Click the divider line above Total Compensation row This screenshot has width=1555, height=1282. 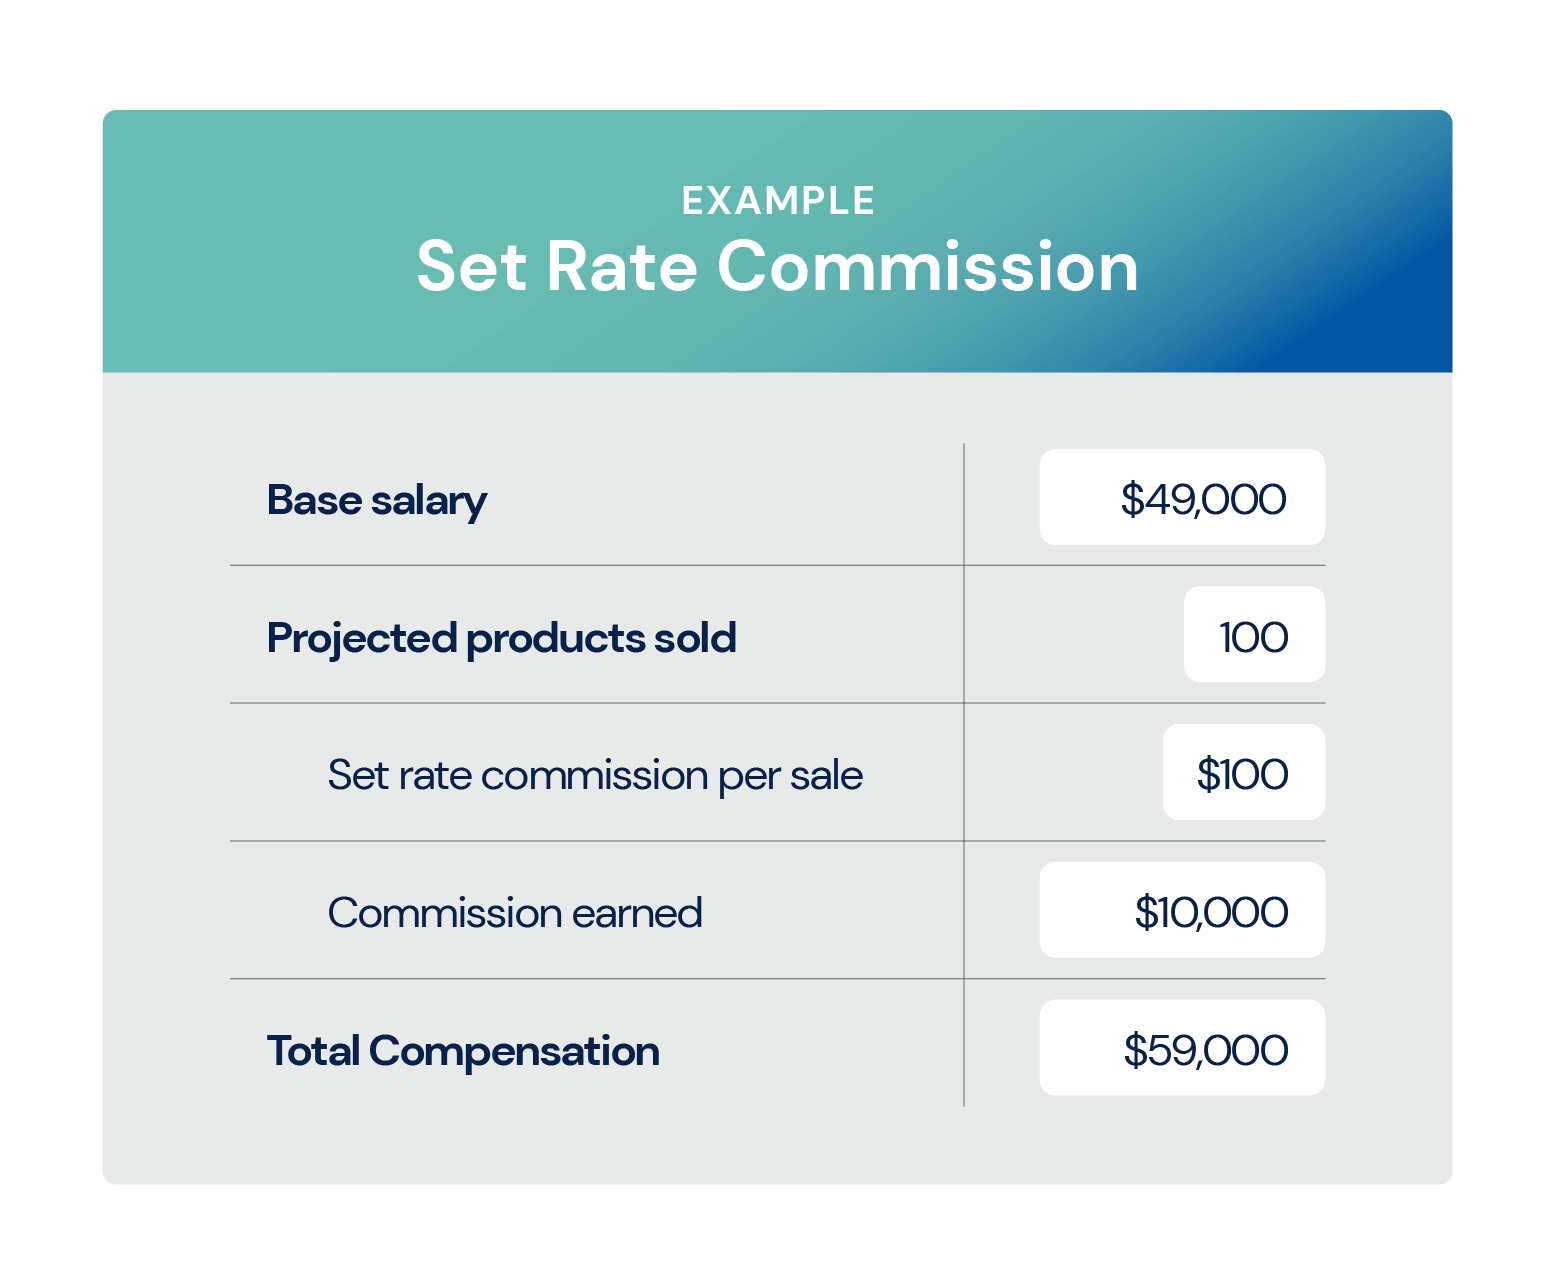click(600, 979)
